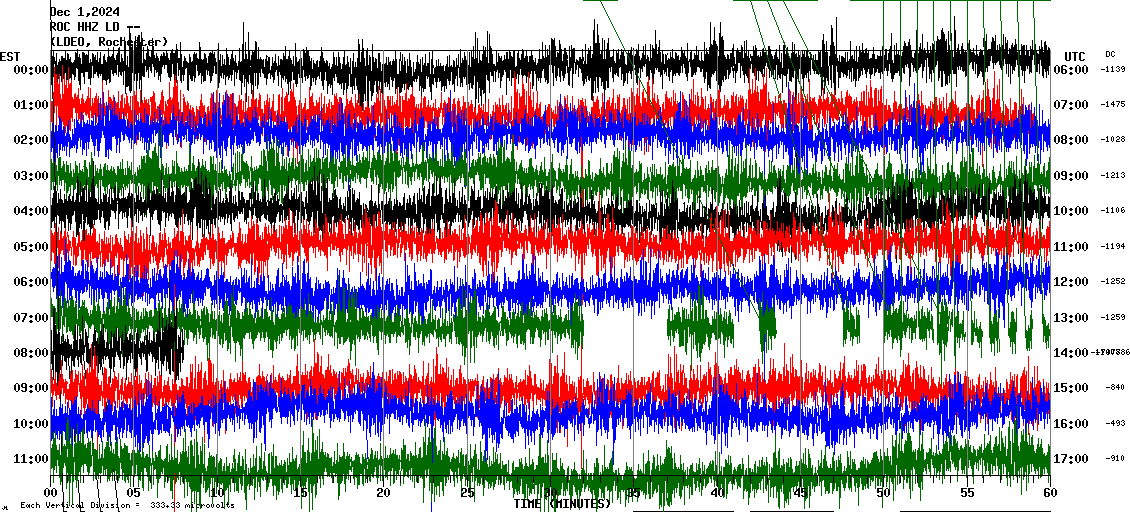This screenshot has height=519, width=1130.
Task: Select the DC value '-840'
Action: [x=1115, y=388]
